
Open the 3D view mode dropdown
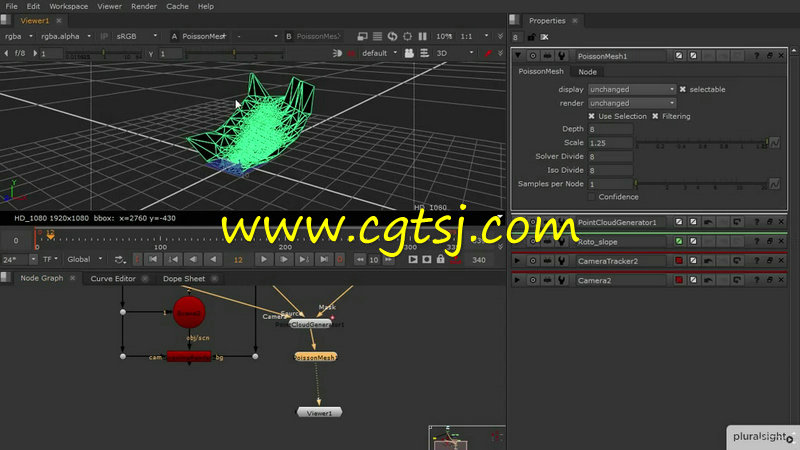[454, 53]
